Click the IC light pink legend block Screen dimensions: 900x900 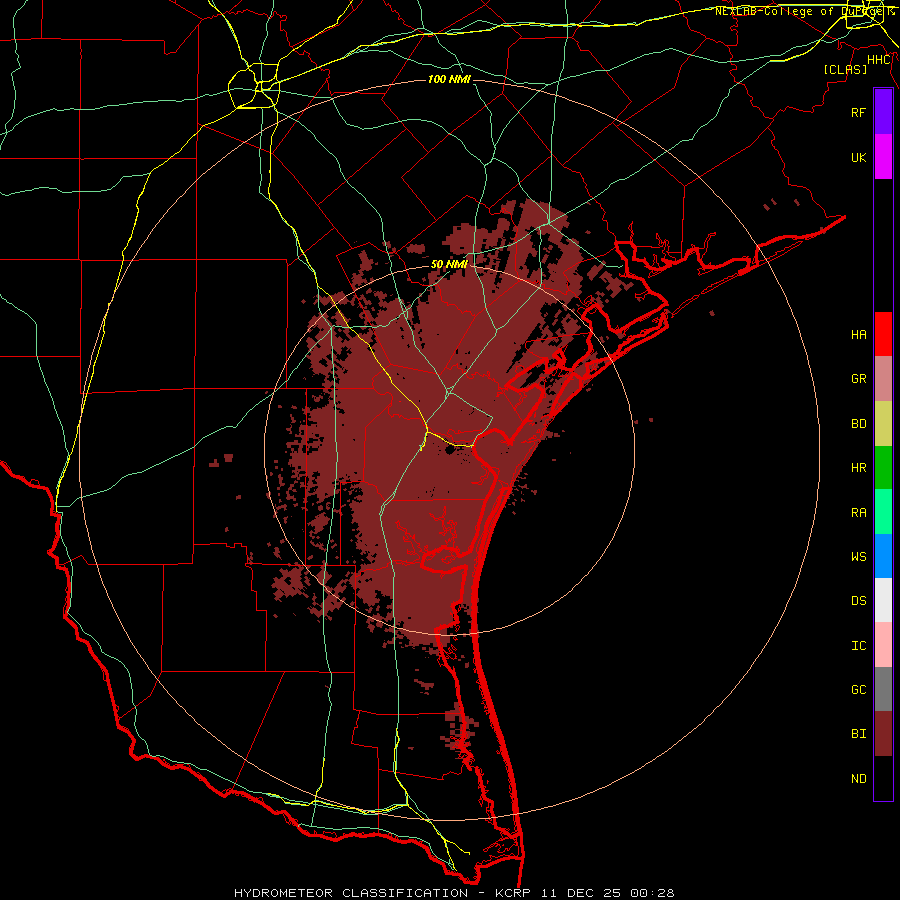tap(883, 645)
